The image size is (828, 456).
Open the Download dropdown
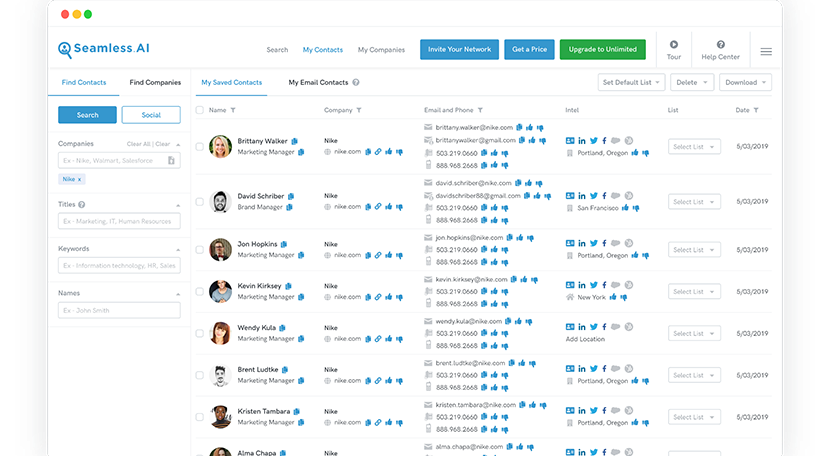point(745,82)
